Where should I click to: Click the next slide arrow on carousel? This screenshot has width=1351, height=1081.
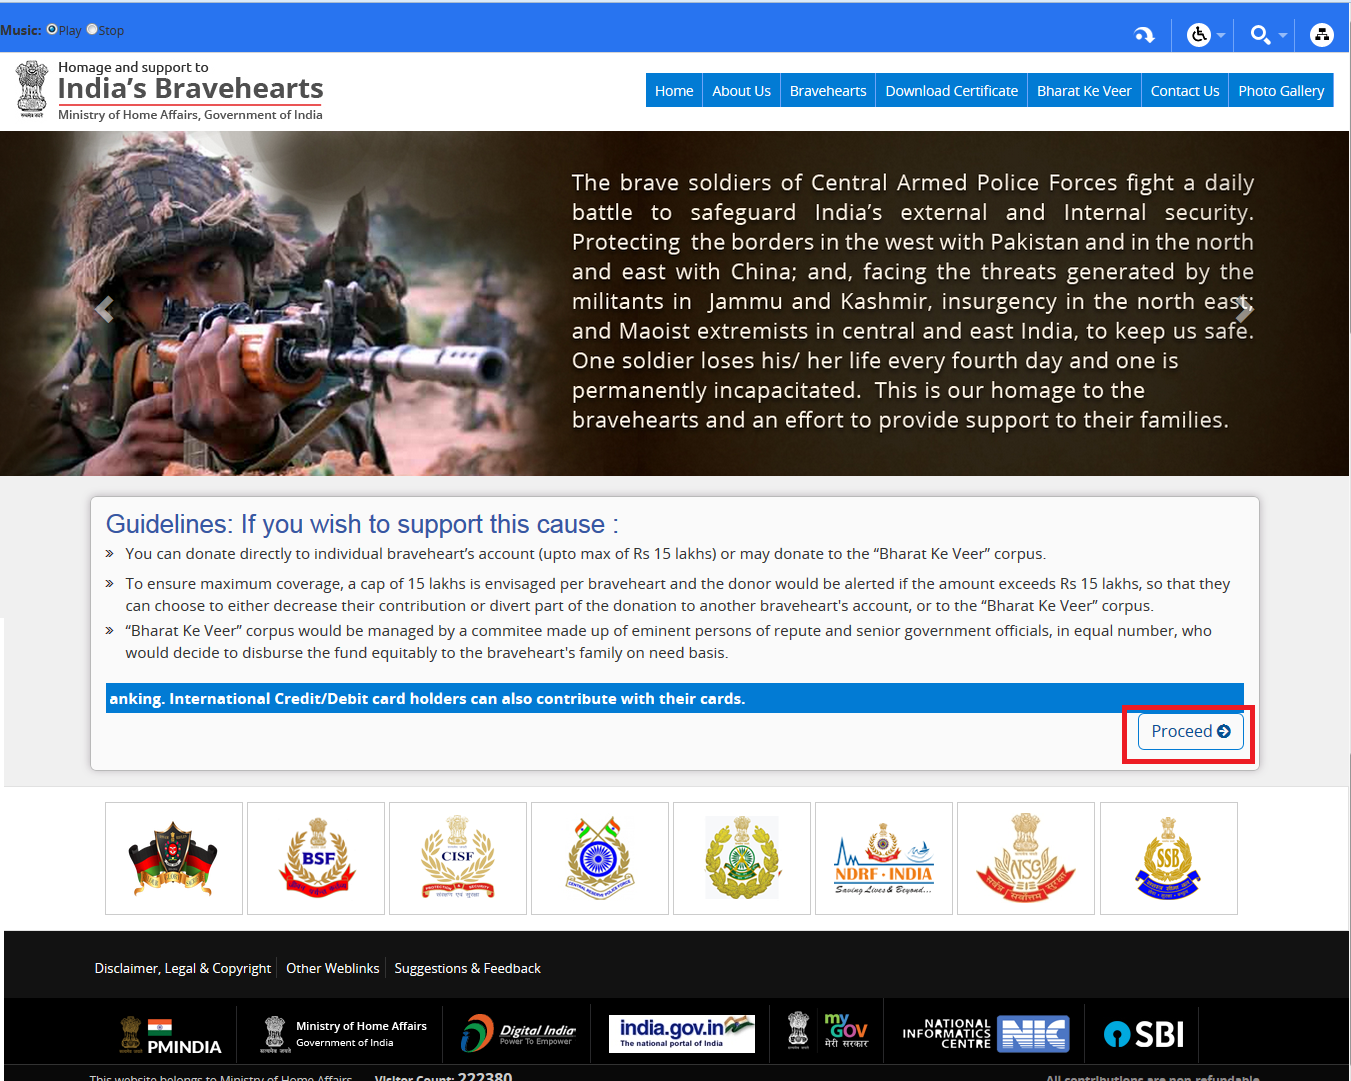pos(1244,308)
